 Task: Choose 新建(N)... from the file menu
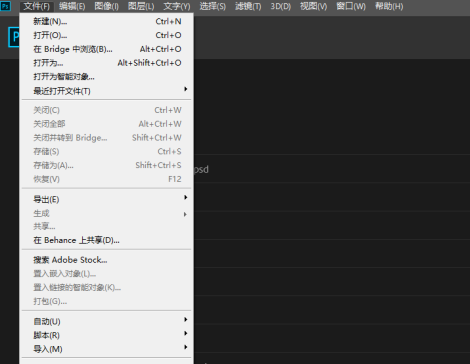click(x=107, y=22)
